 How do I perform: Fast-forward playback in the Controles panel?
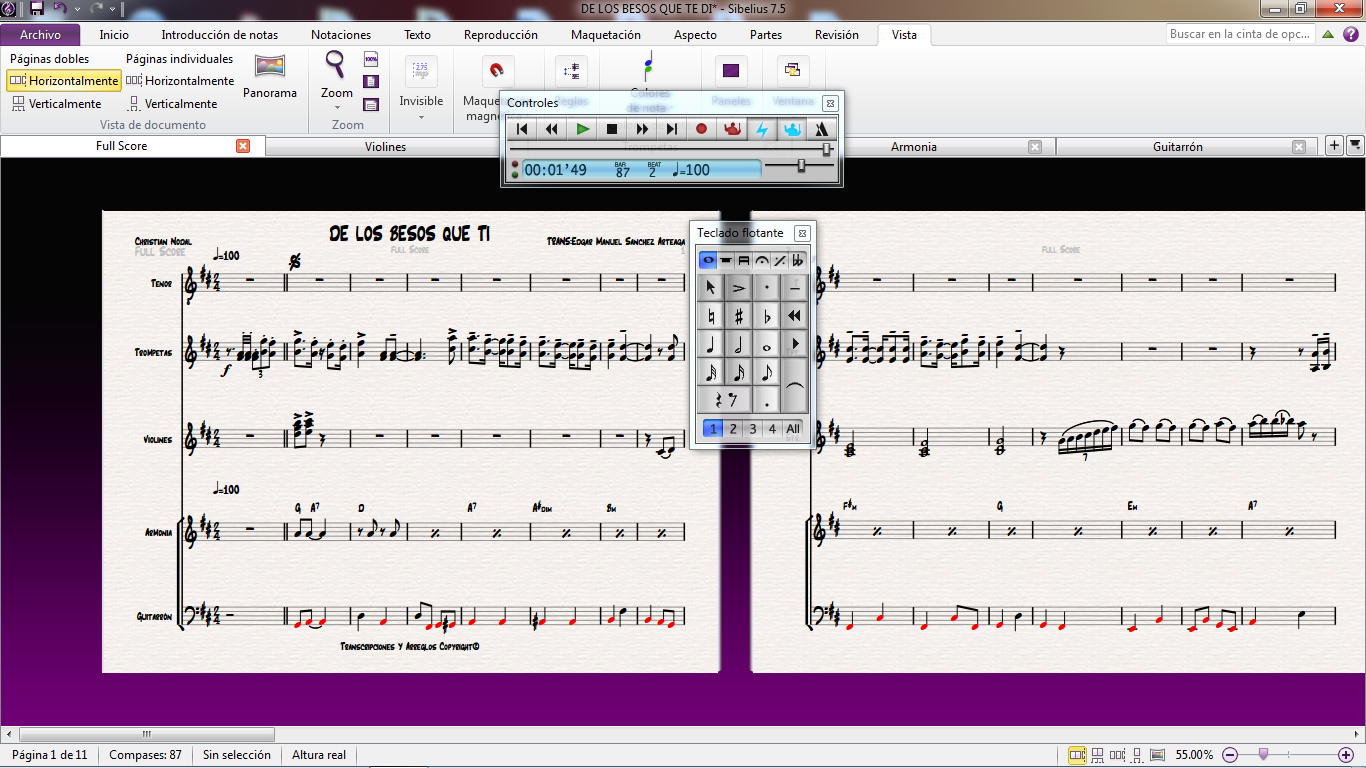pyautogui.click(x=642, y=129)
